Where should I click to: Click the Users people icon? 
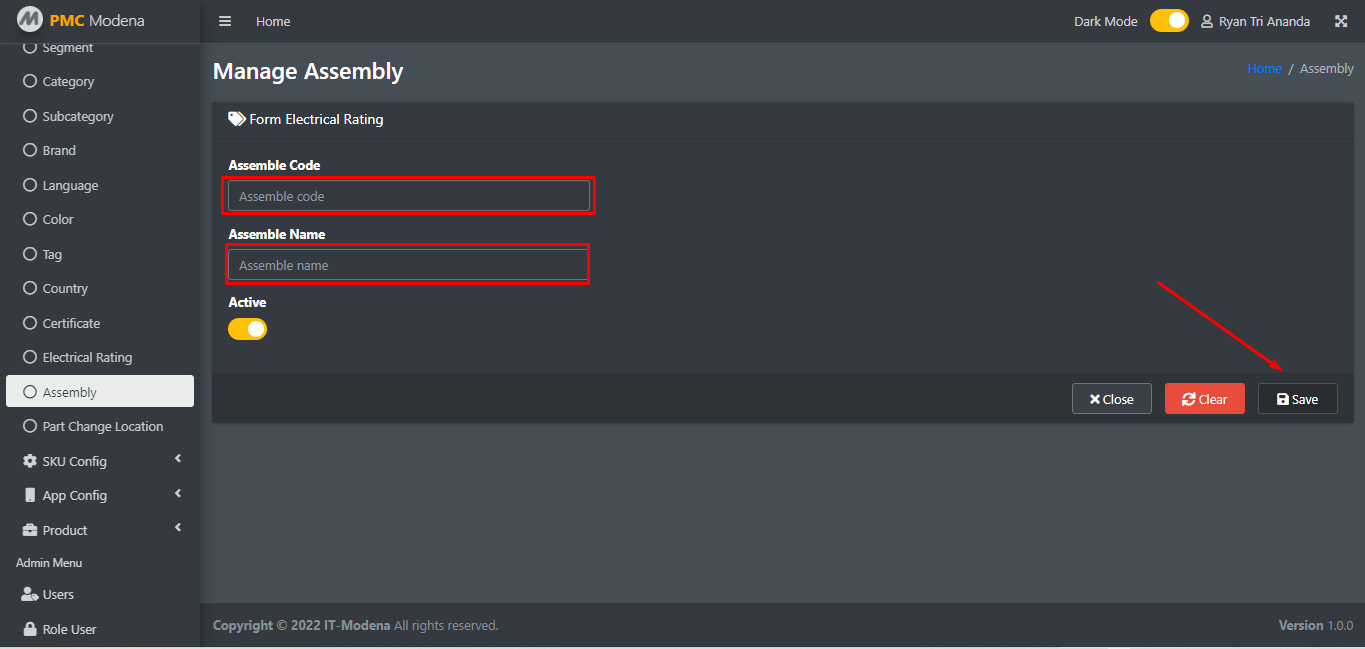point(30,594)
